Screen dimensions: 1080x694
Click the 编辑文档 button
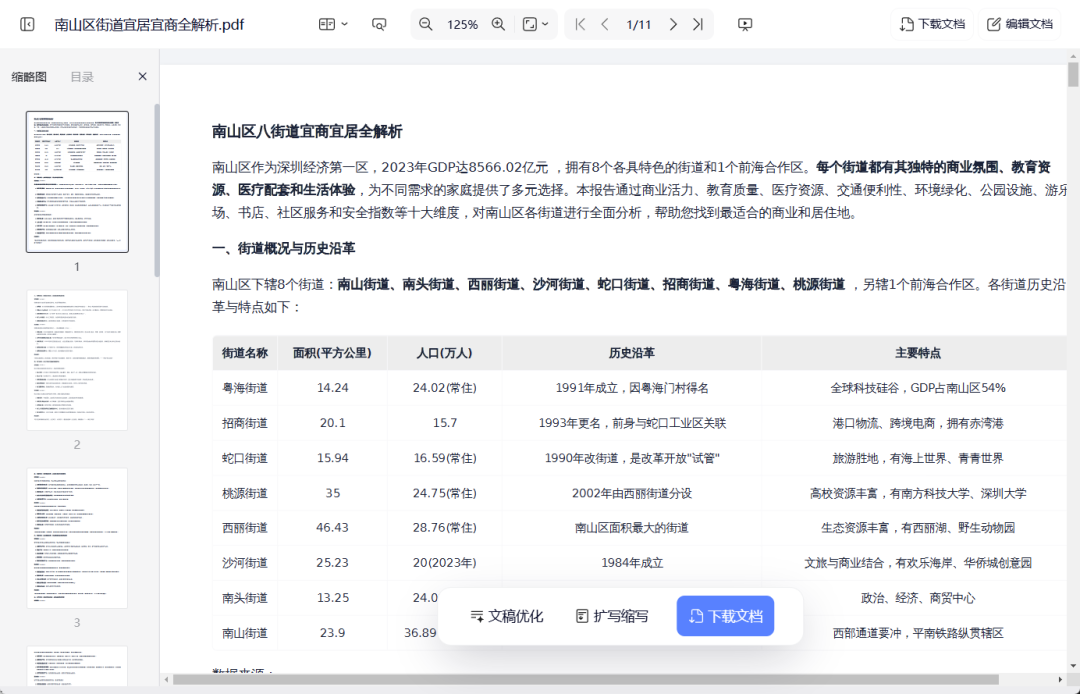tap(1019, 24)
